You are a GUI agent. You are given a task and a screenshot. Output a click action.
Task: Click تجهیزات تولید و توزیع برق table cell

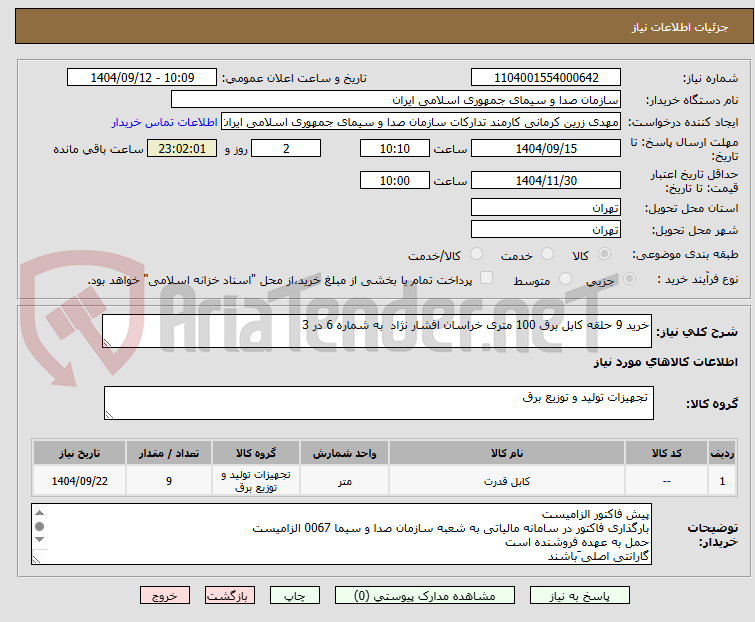tap(256, 481)
